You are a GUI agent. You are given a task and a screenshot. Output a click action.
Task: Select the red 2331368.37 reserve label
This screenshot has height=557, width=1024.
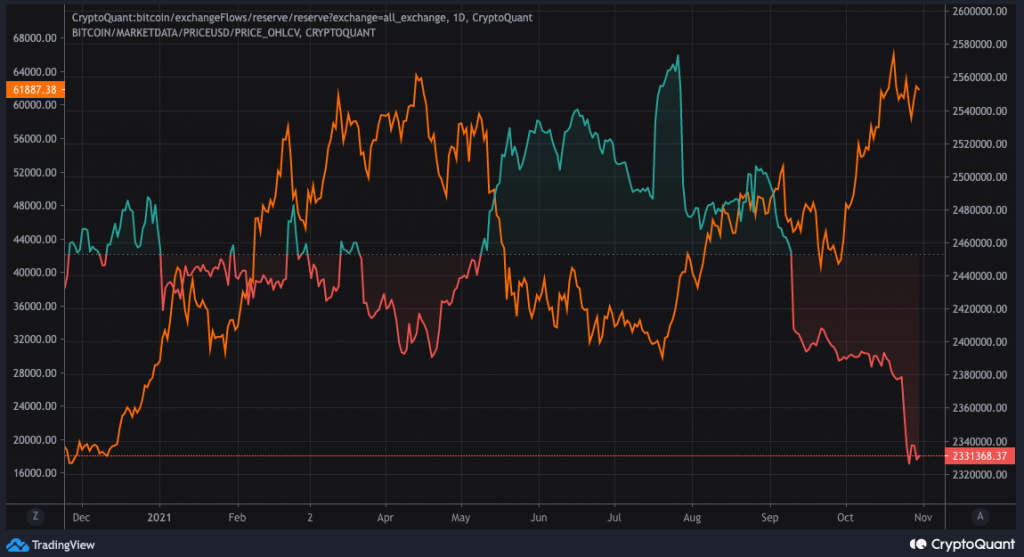coord(980,456)
